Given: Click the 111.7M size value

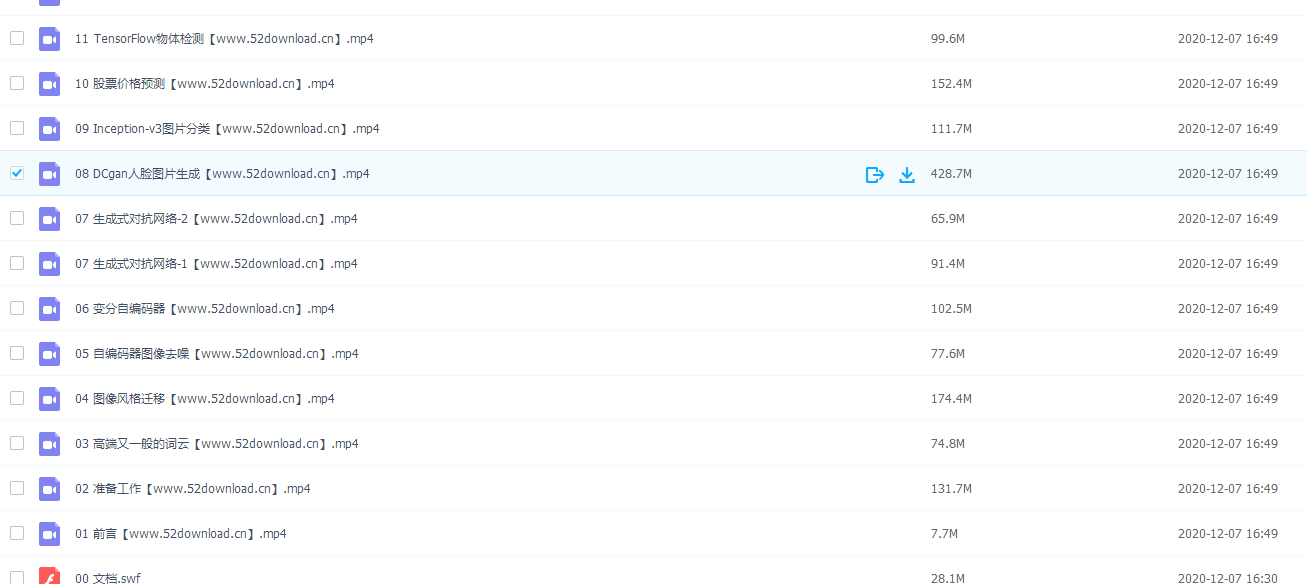Looking at the screenshot, I should click(951, 129).
